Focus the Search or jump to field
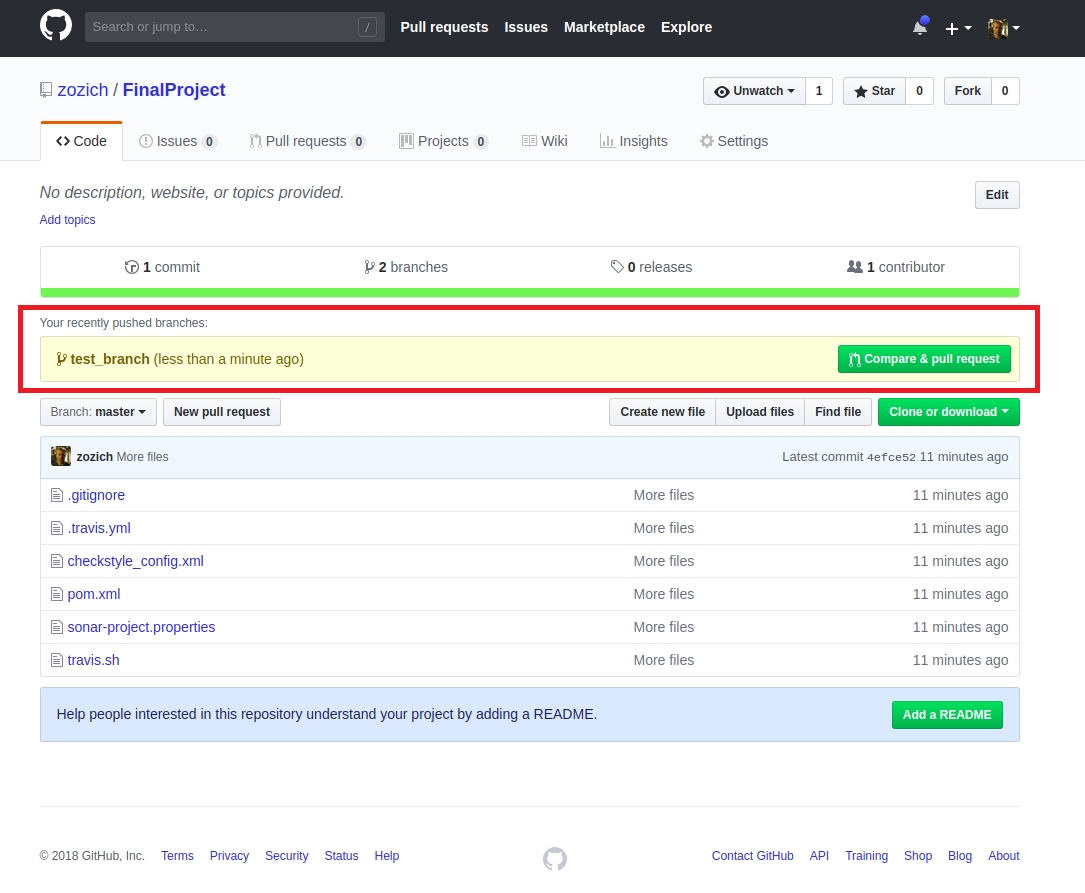 pos(222,27)
